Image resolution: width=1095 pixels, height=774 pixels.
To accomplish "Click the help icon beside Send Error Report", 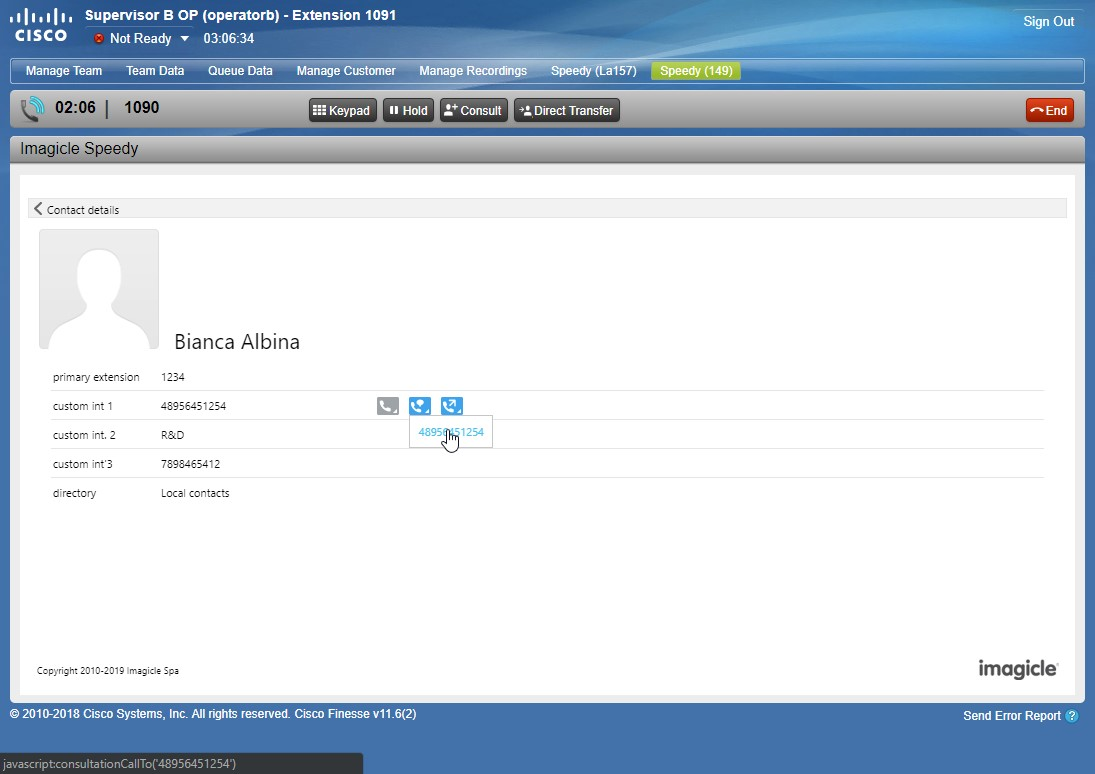I will [1072, 716].
